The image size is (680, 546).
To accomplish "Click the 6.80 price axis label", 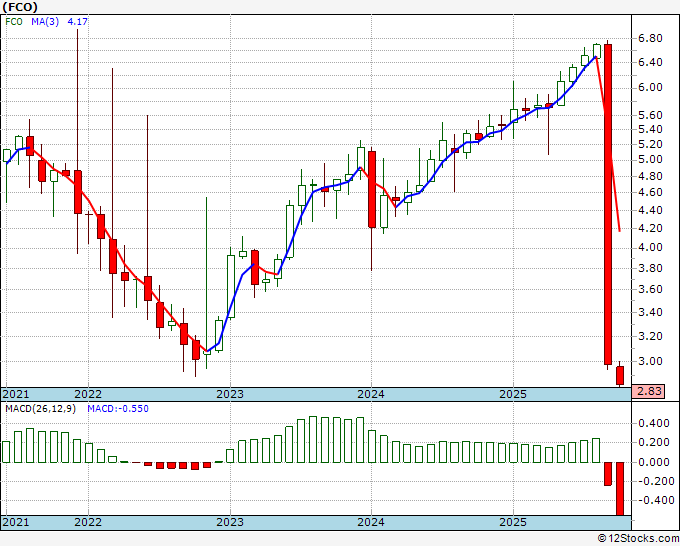I will pyautogui.click(x=650, y=39).
